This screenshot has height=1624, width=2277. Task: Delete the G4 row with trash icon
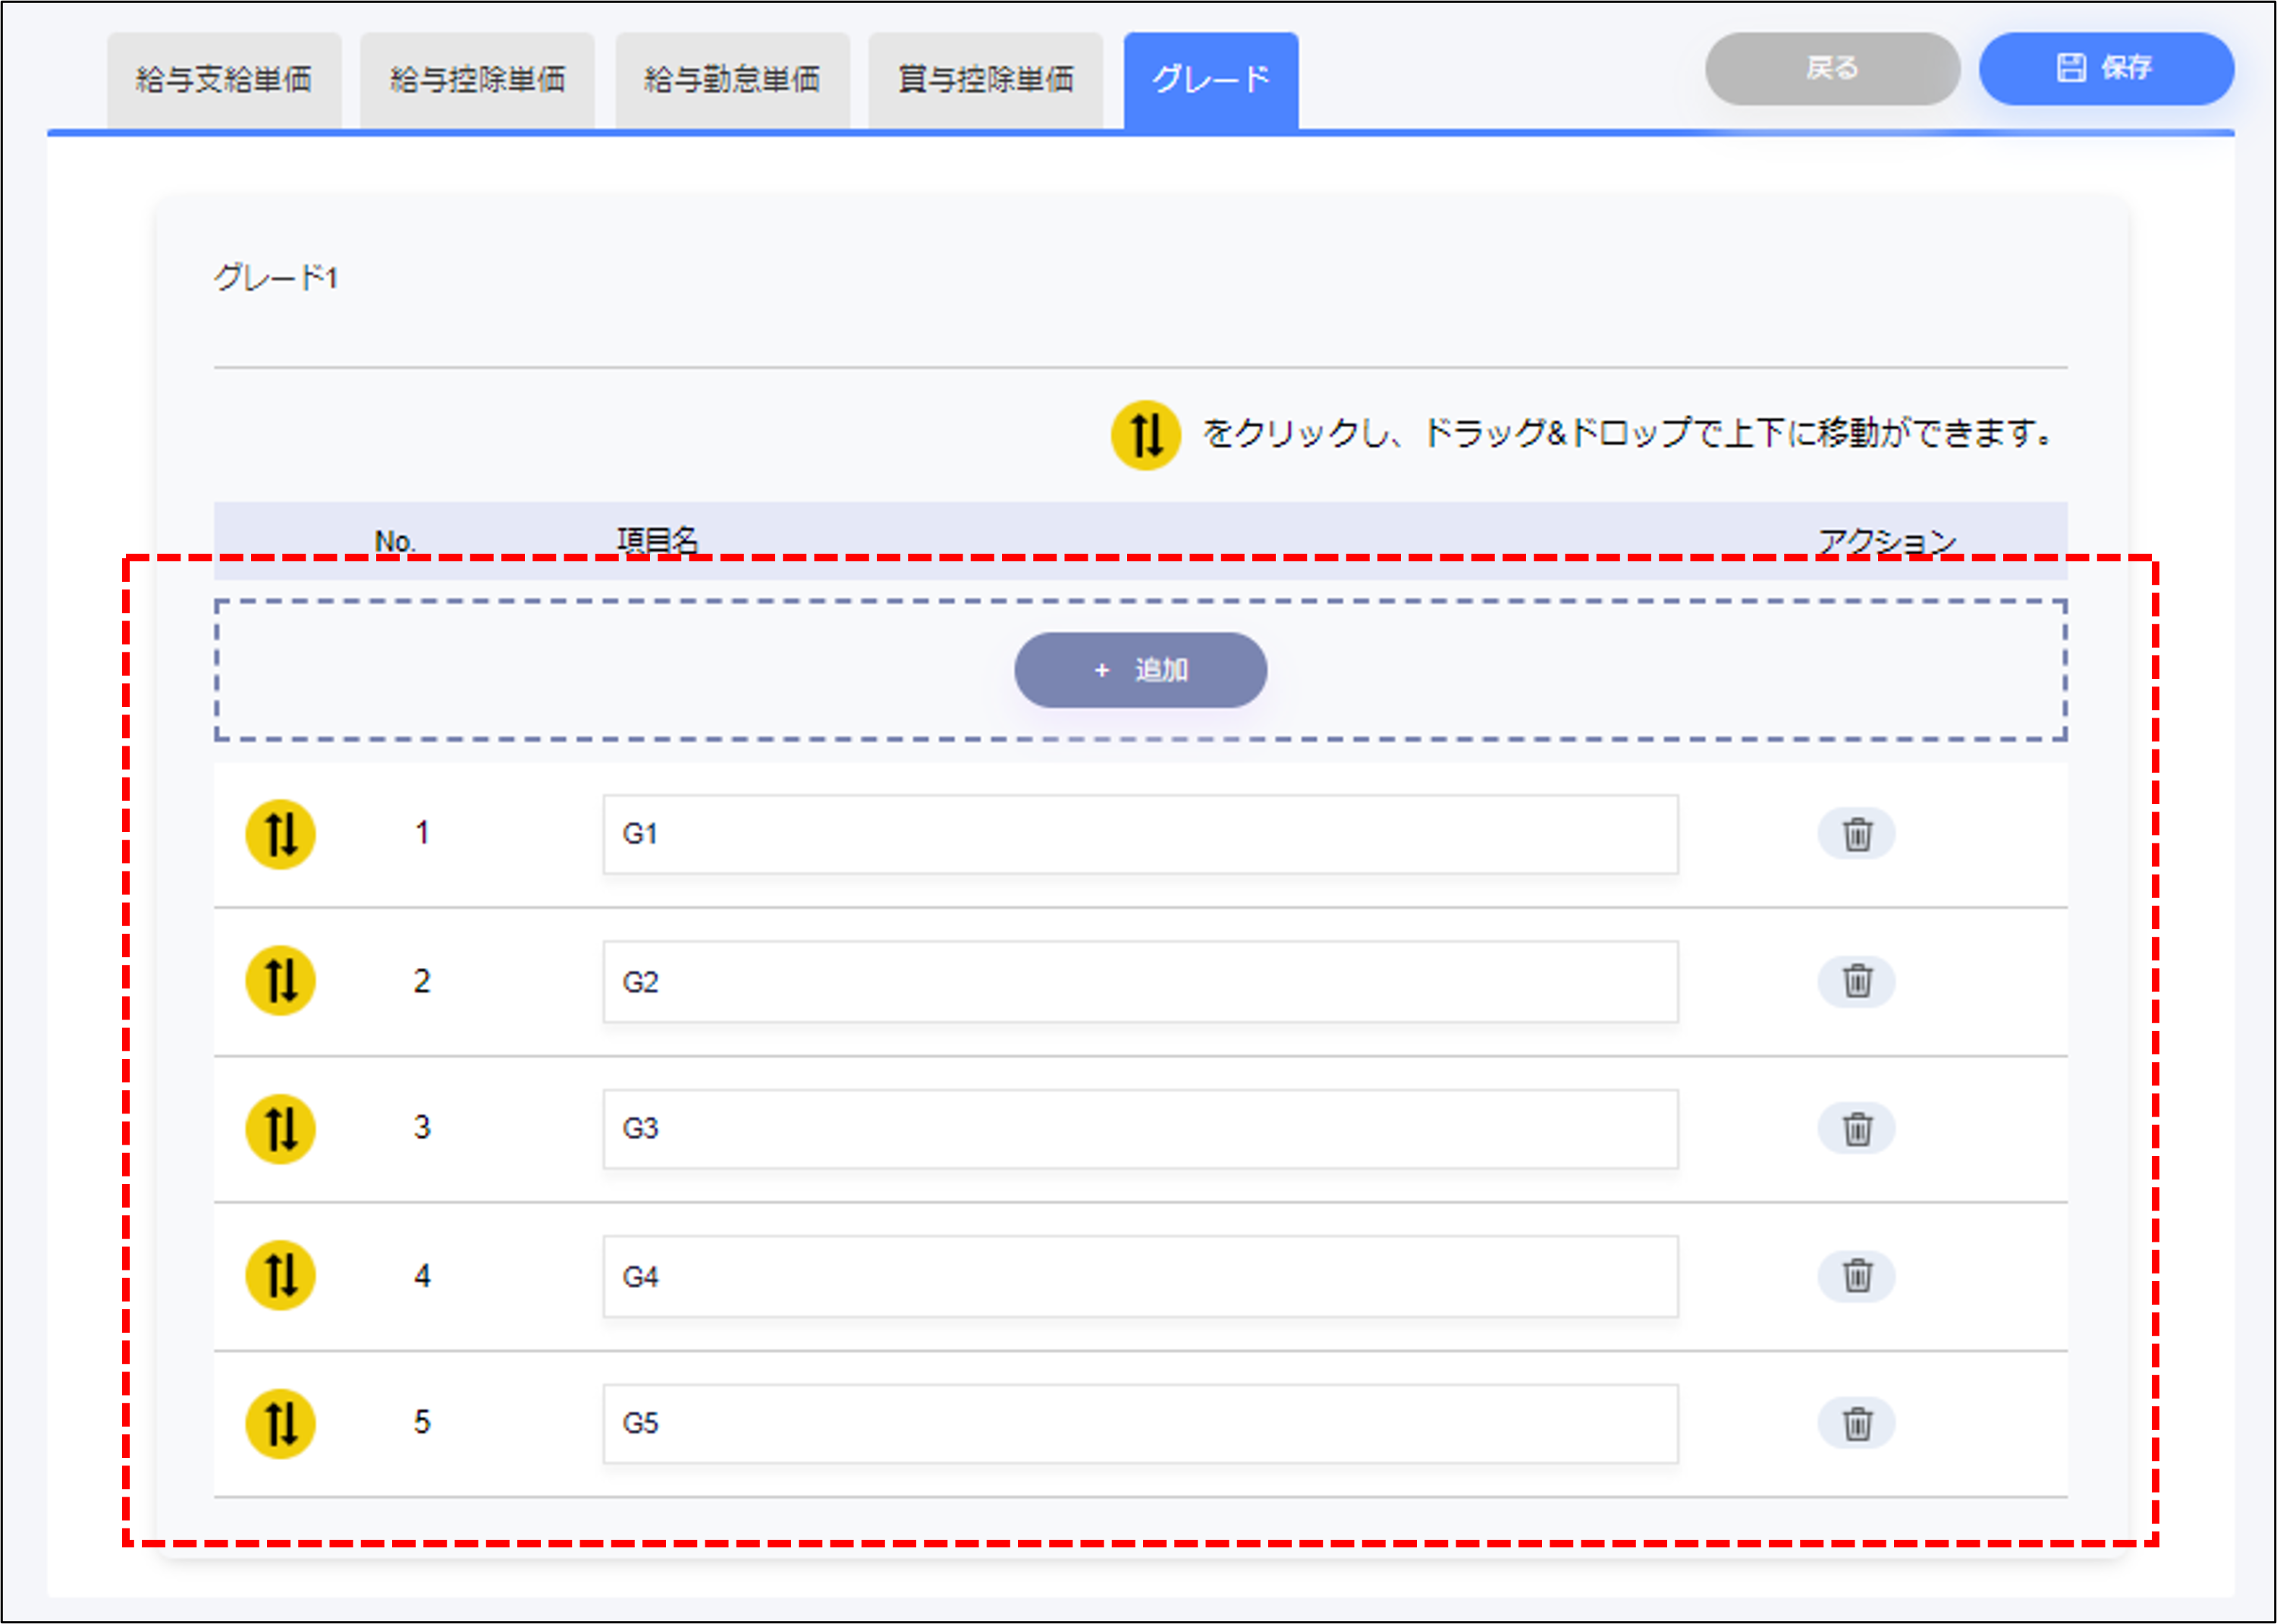(1856, 1276)
